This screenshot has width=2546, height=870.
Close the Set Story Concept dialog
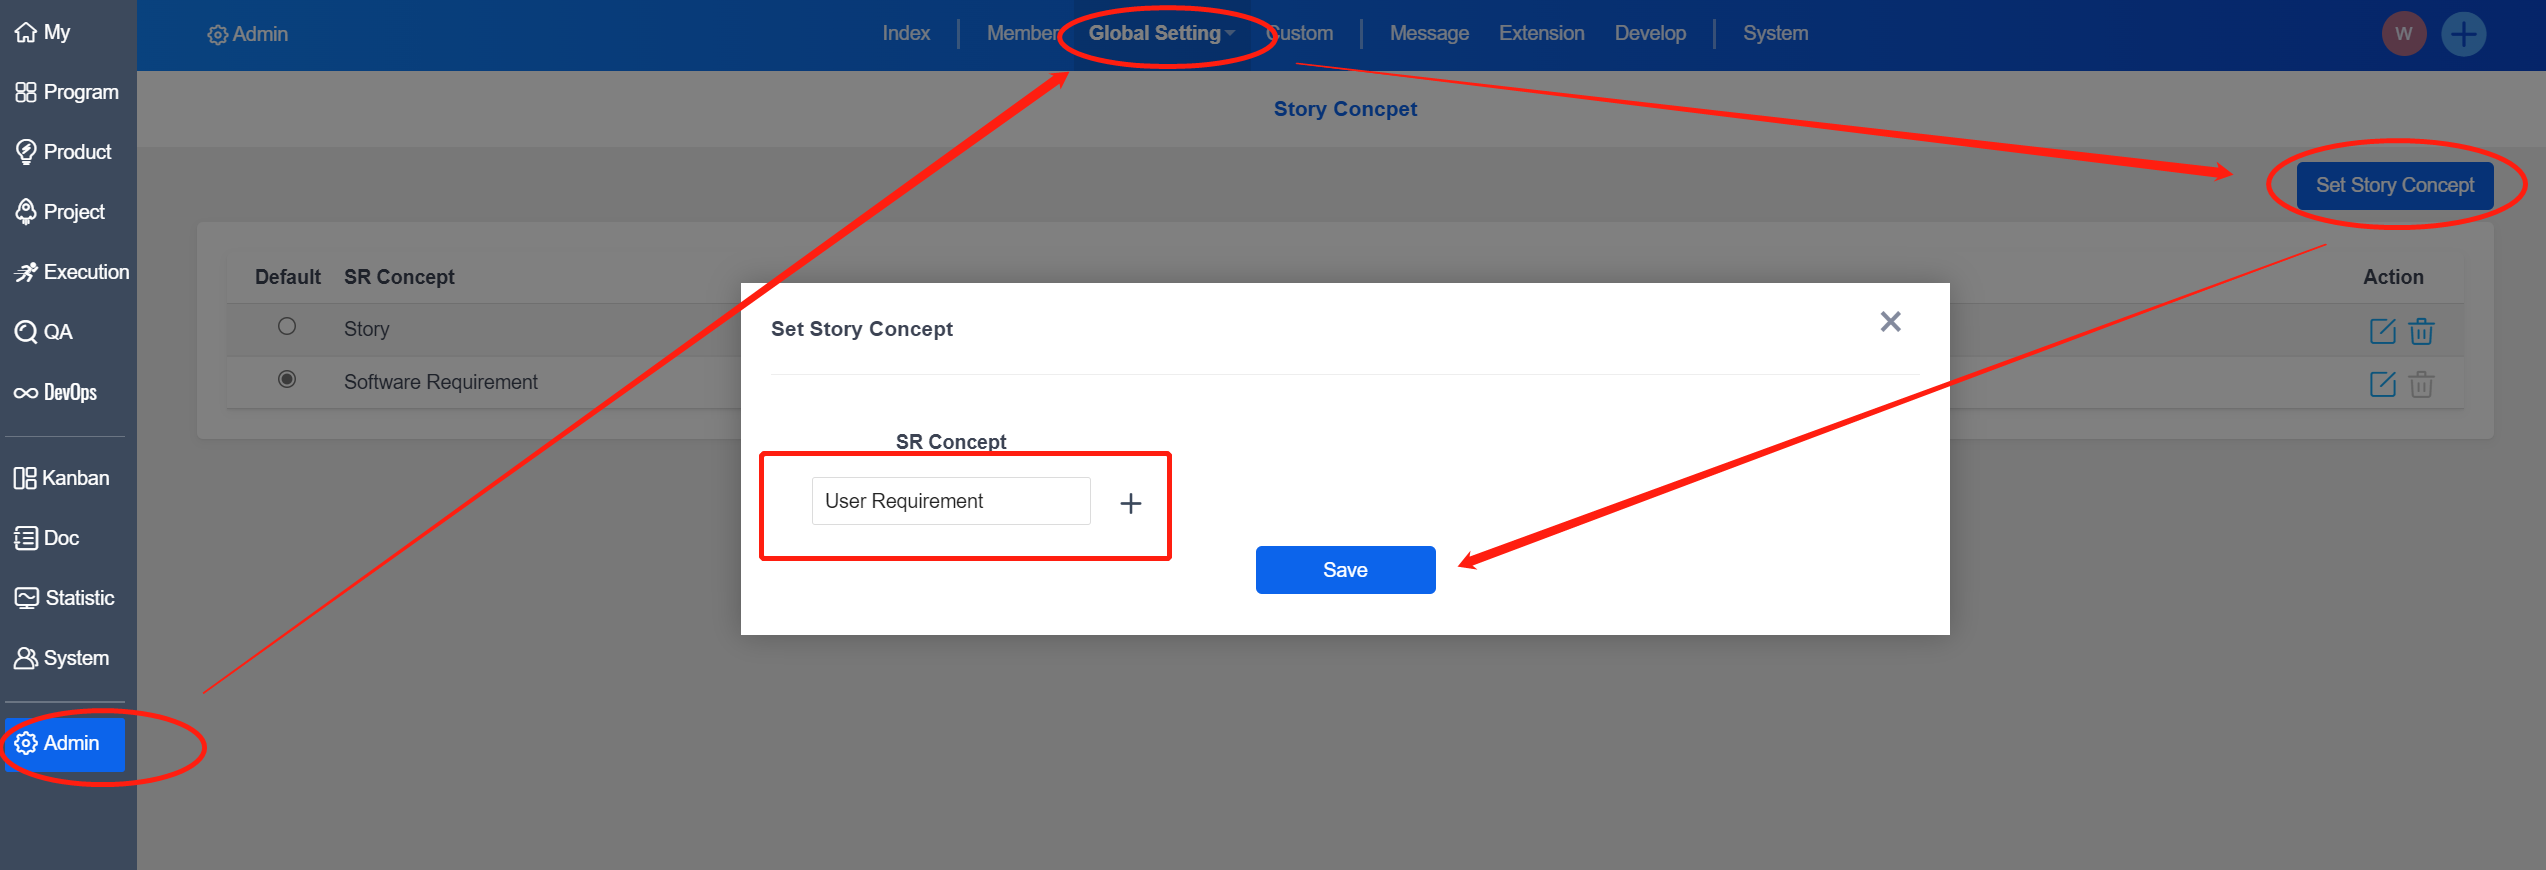tap(1889, 322)
